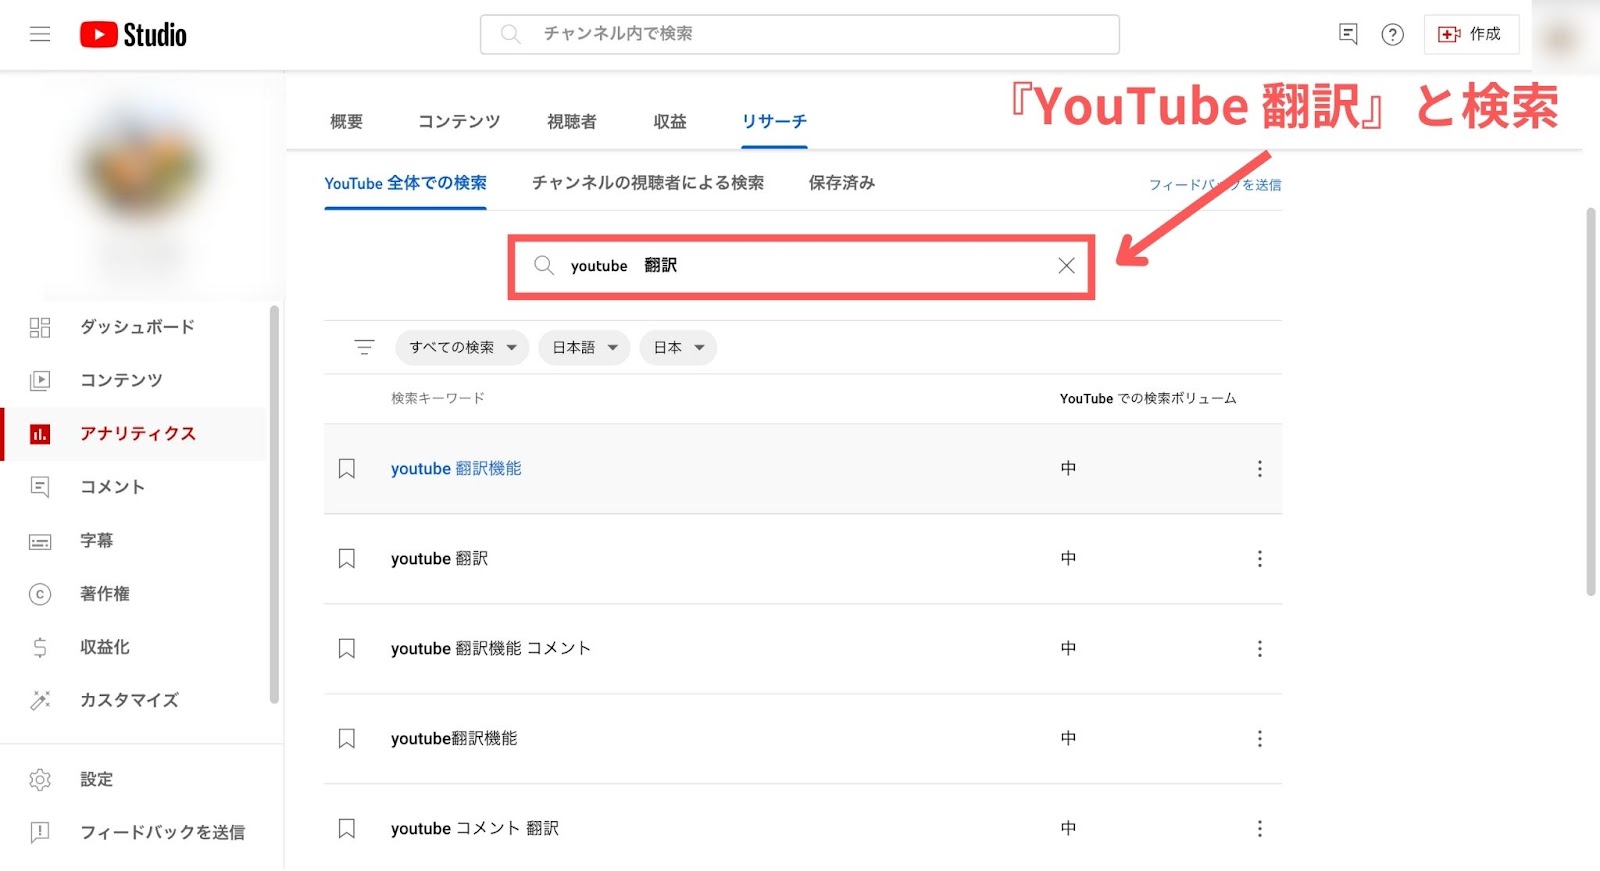Expand the すべての検索 dropdown
The width and height of the screenshot is (1600, 871).
[462, 347]
